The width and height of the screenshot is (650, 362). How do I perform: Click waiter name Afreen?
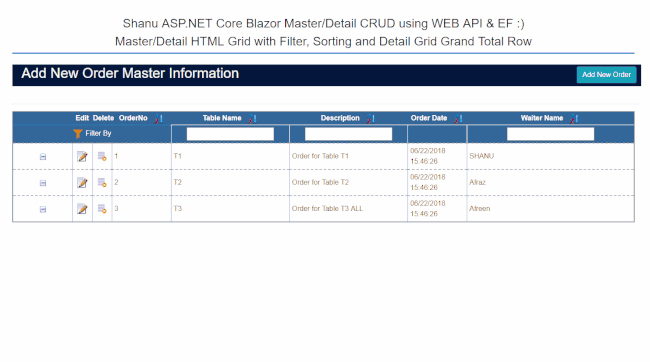[x=479, y=208]
